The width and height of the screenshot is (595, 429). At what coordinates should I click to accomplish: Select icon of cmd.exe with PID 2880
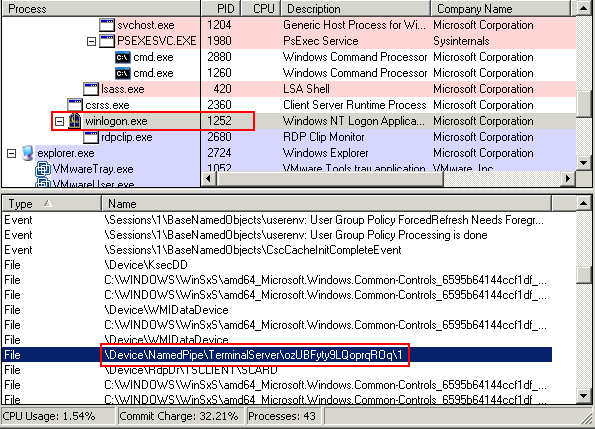tap(123, 57)
